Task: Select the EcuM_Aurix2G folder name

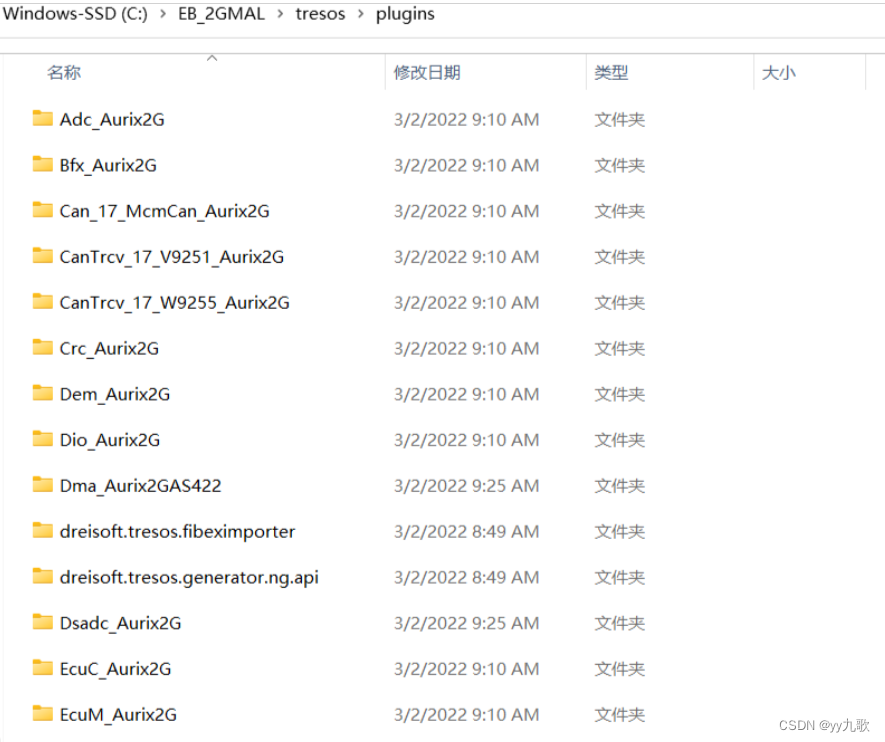Action: pyautogui.click(x=118, y=714)
